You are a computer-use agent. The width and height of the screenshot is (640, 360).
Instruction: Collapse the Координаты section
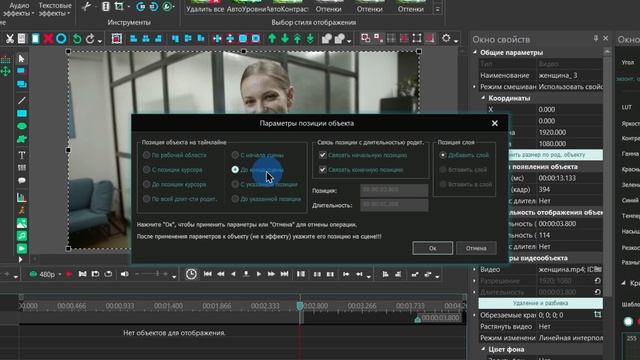483,98
